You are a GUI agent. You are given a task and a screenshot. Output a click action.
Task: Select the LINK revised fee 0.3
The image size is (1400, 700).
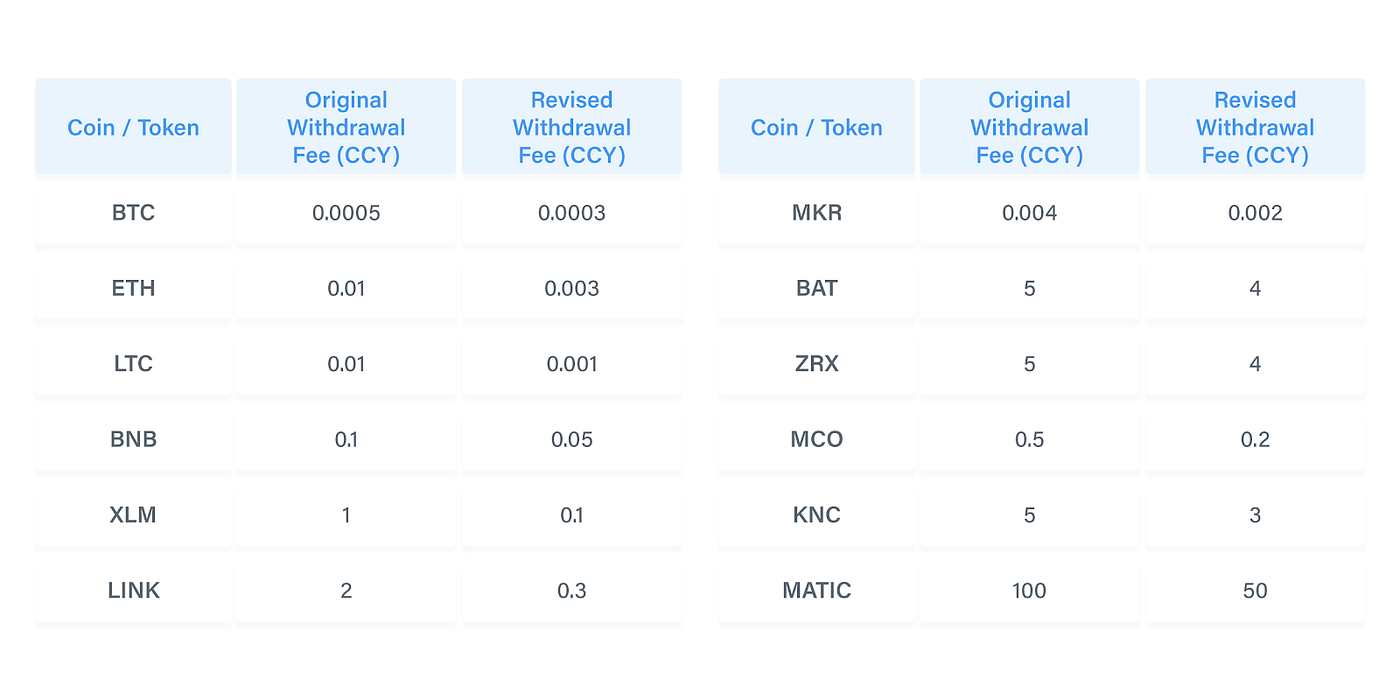572,591
